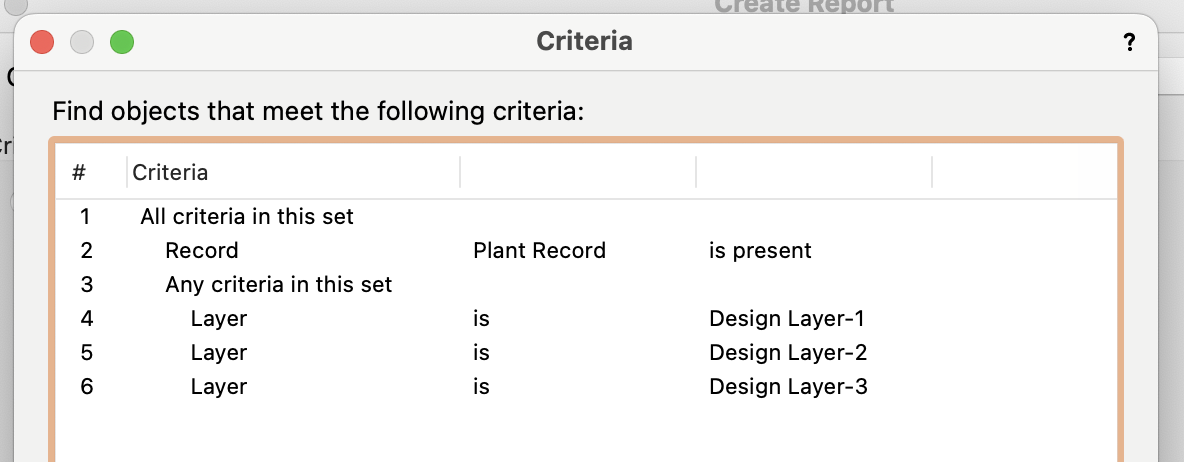Close the Criteria dialog with red button
Screen dimensions: 1184x462
(x=42, y=42)
